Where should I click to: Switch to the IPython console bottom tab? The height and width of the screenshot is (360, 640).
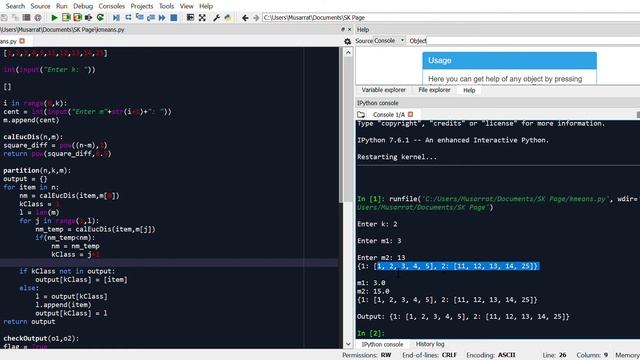(382, 344)
